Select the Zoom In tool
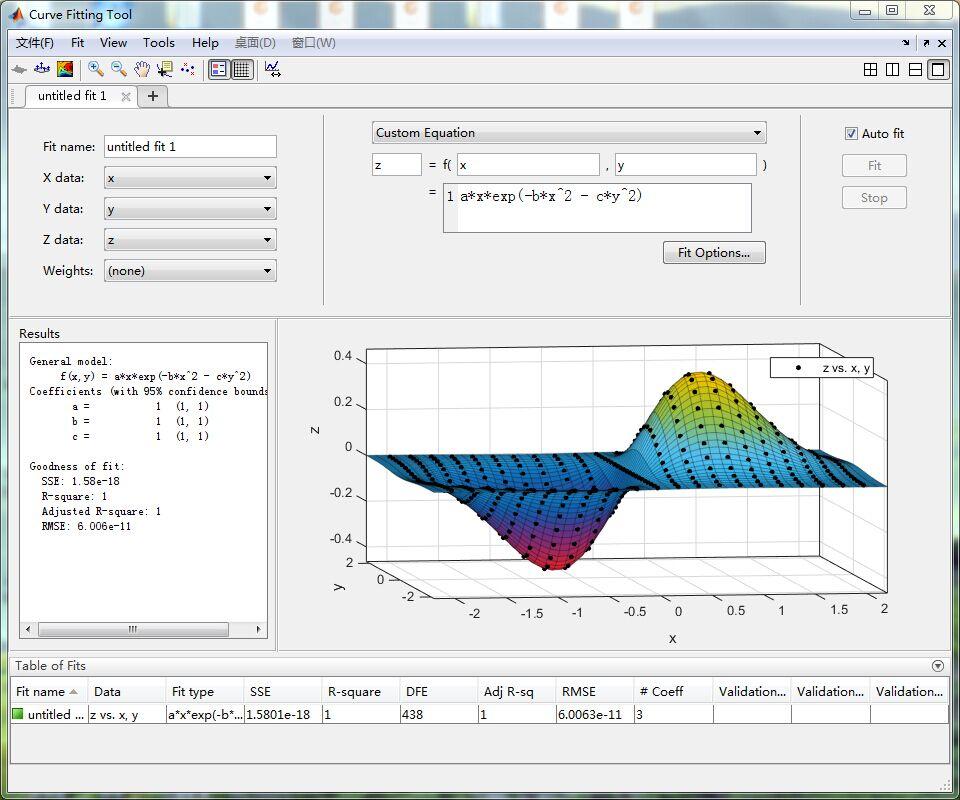The height and width of the screenshot is (800, 960). point(95,69)
